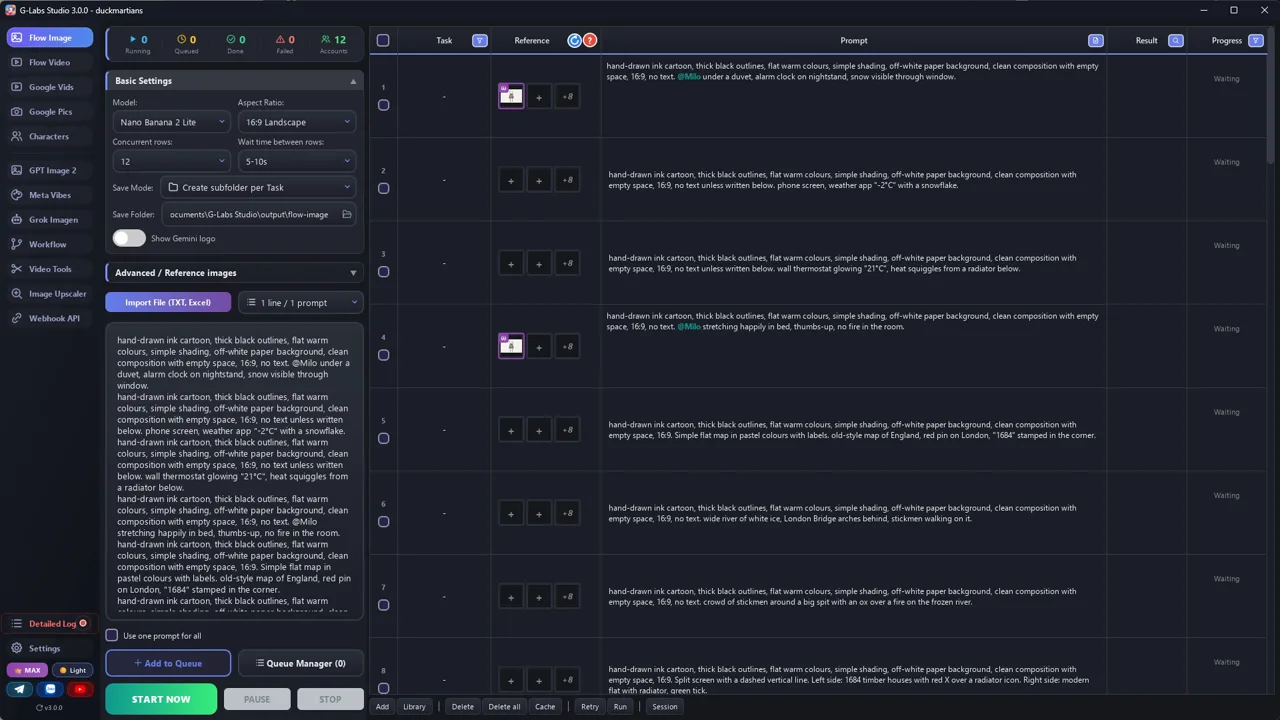Switch to Flow Video in sidebar
This screenshot has width=1280, height=720.
(50, 63)
